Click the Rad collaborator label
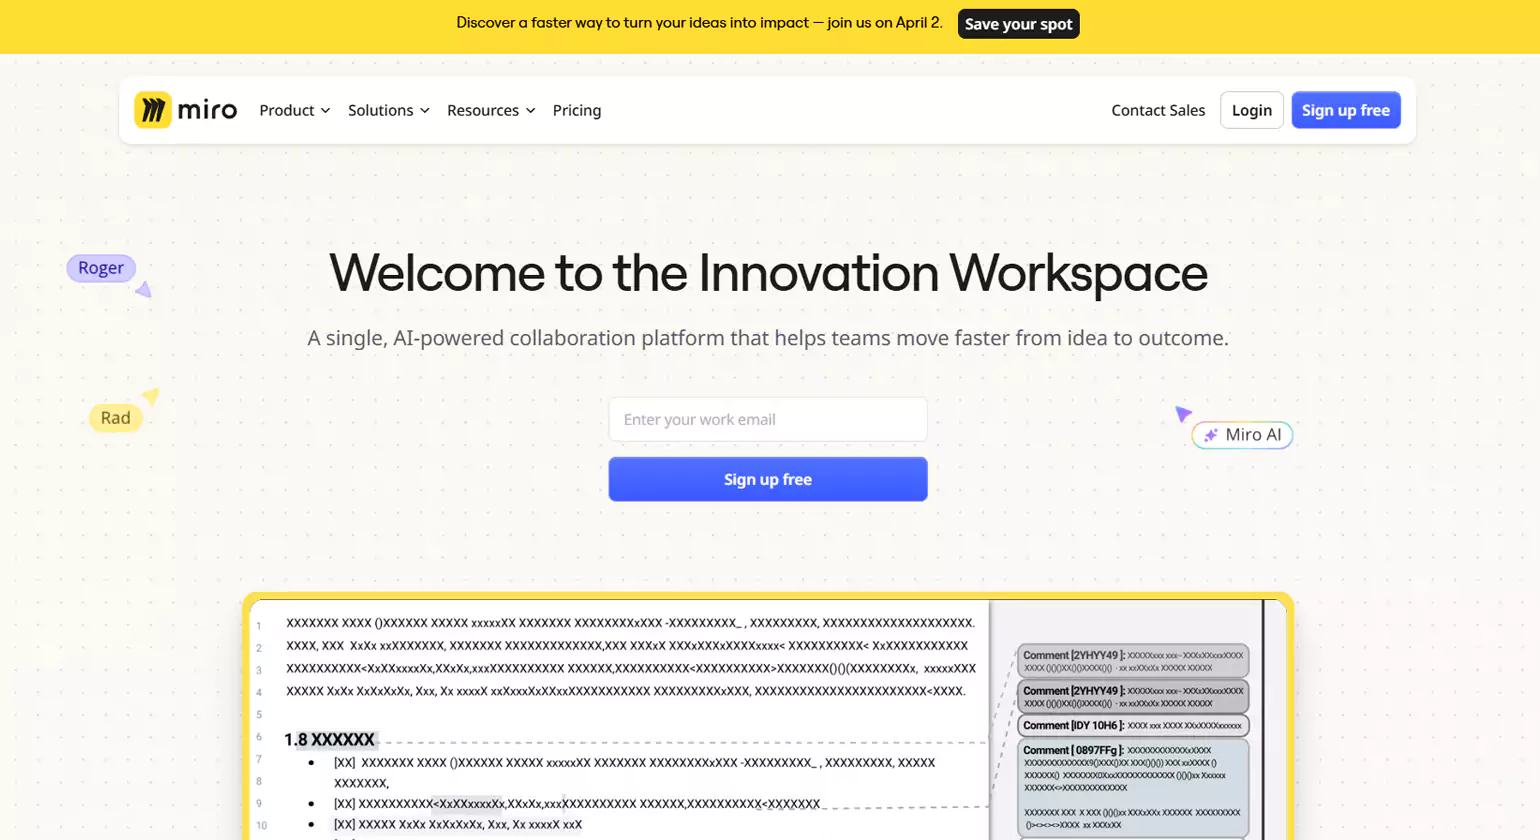The image size is (1540, 840). pos(115,418)
